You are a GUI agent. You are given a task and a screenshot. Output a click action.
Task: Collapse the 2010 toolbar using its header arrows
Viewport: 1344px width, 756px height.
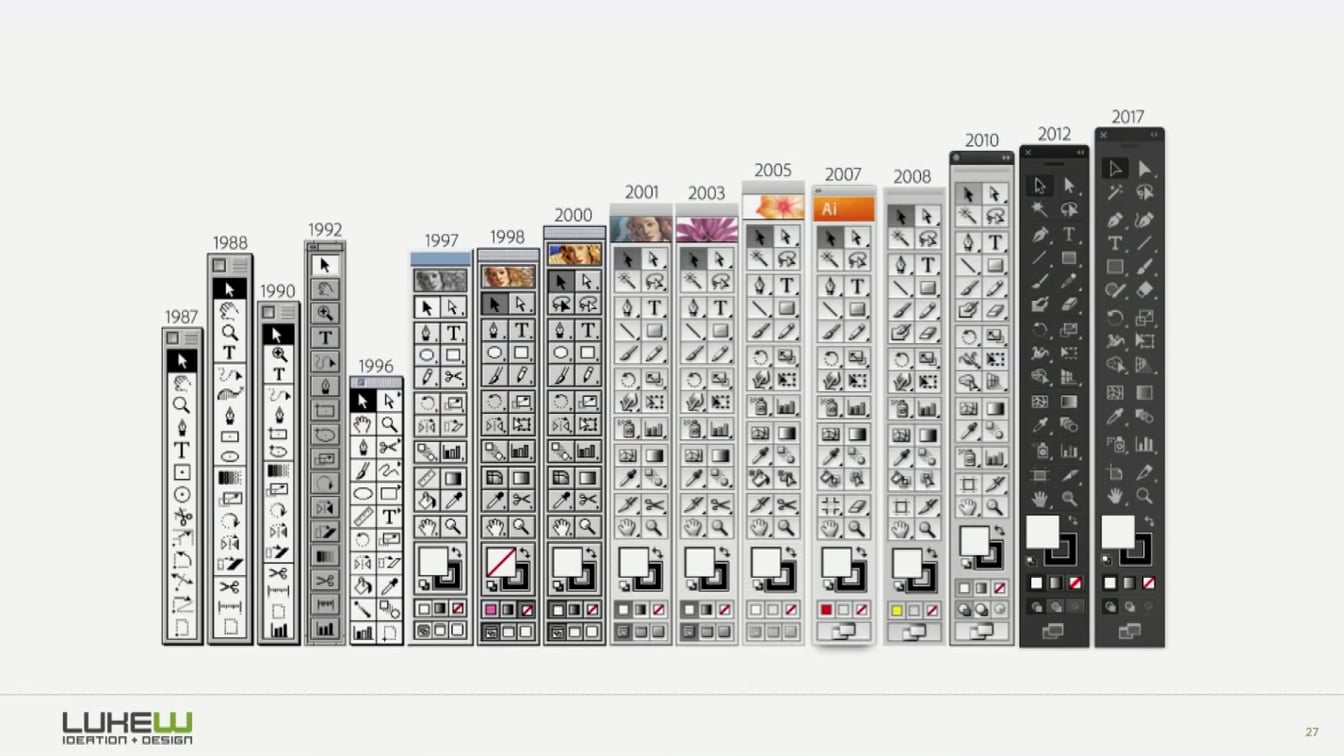click(1006, 158)
